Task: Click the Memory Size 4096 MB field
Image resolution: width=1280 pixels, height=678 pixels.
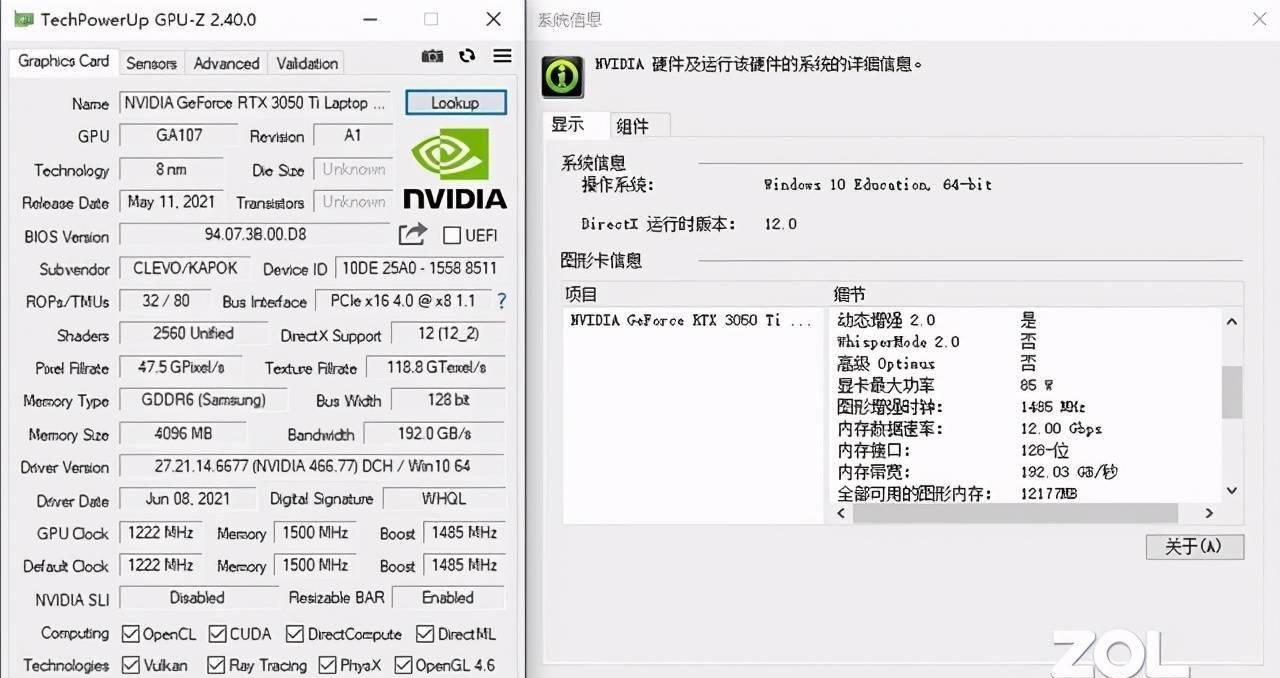Action: 183,434
